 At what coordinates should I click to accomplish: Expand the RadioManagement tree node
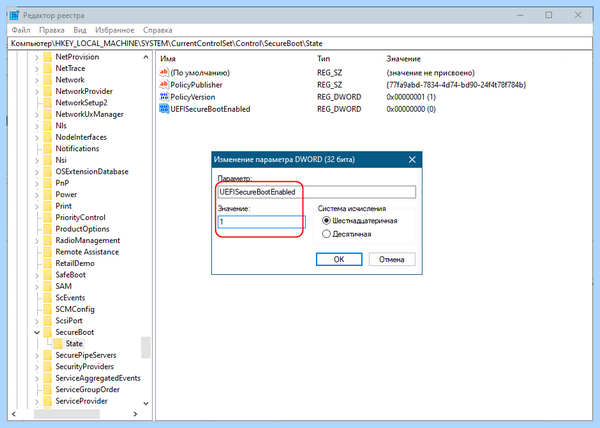click(37, 241)
